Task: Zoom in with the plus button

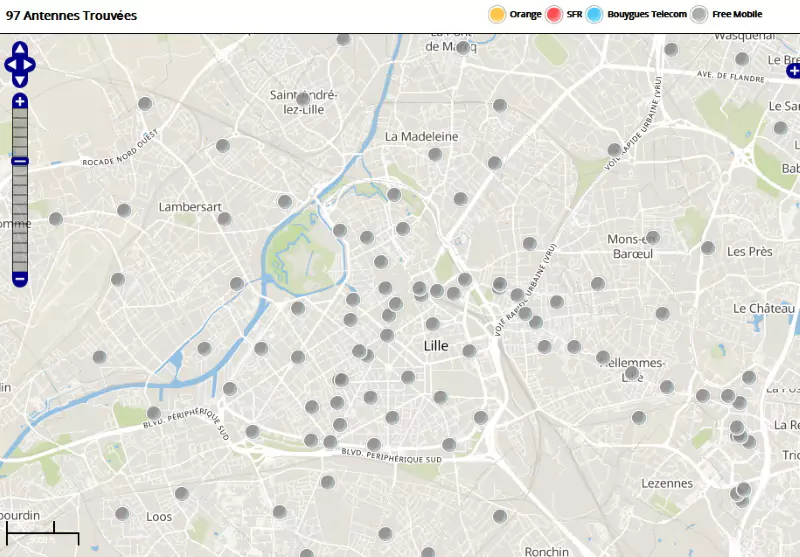Action: pos(20,101)
